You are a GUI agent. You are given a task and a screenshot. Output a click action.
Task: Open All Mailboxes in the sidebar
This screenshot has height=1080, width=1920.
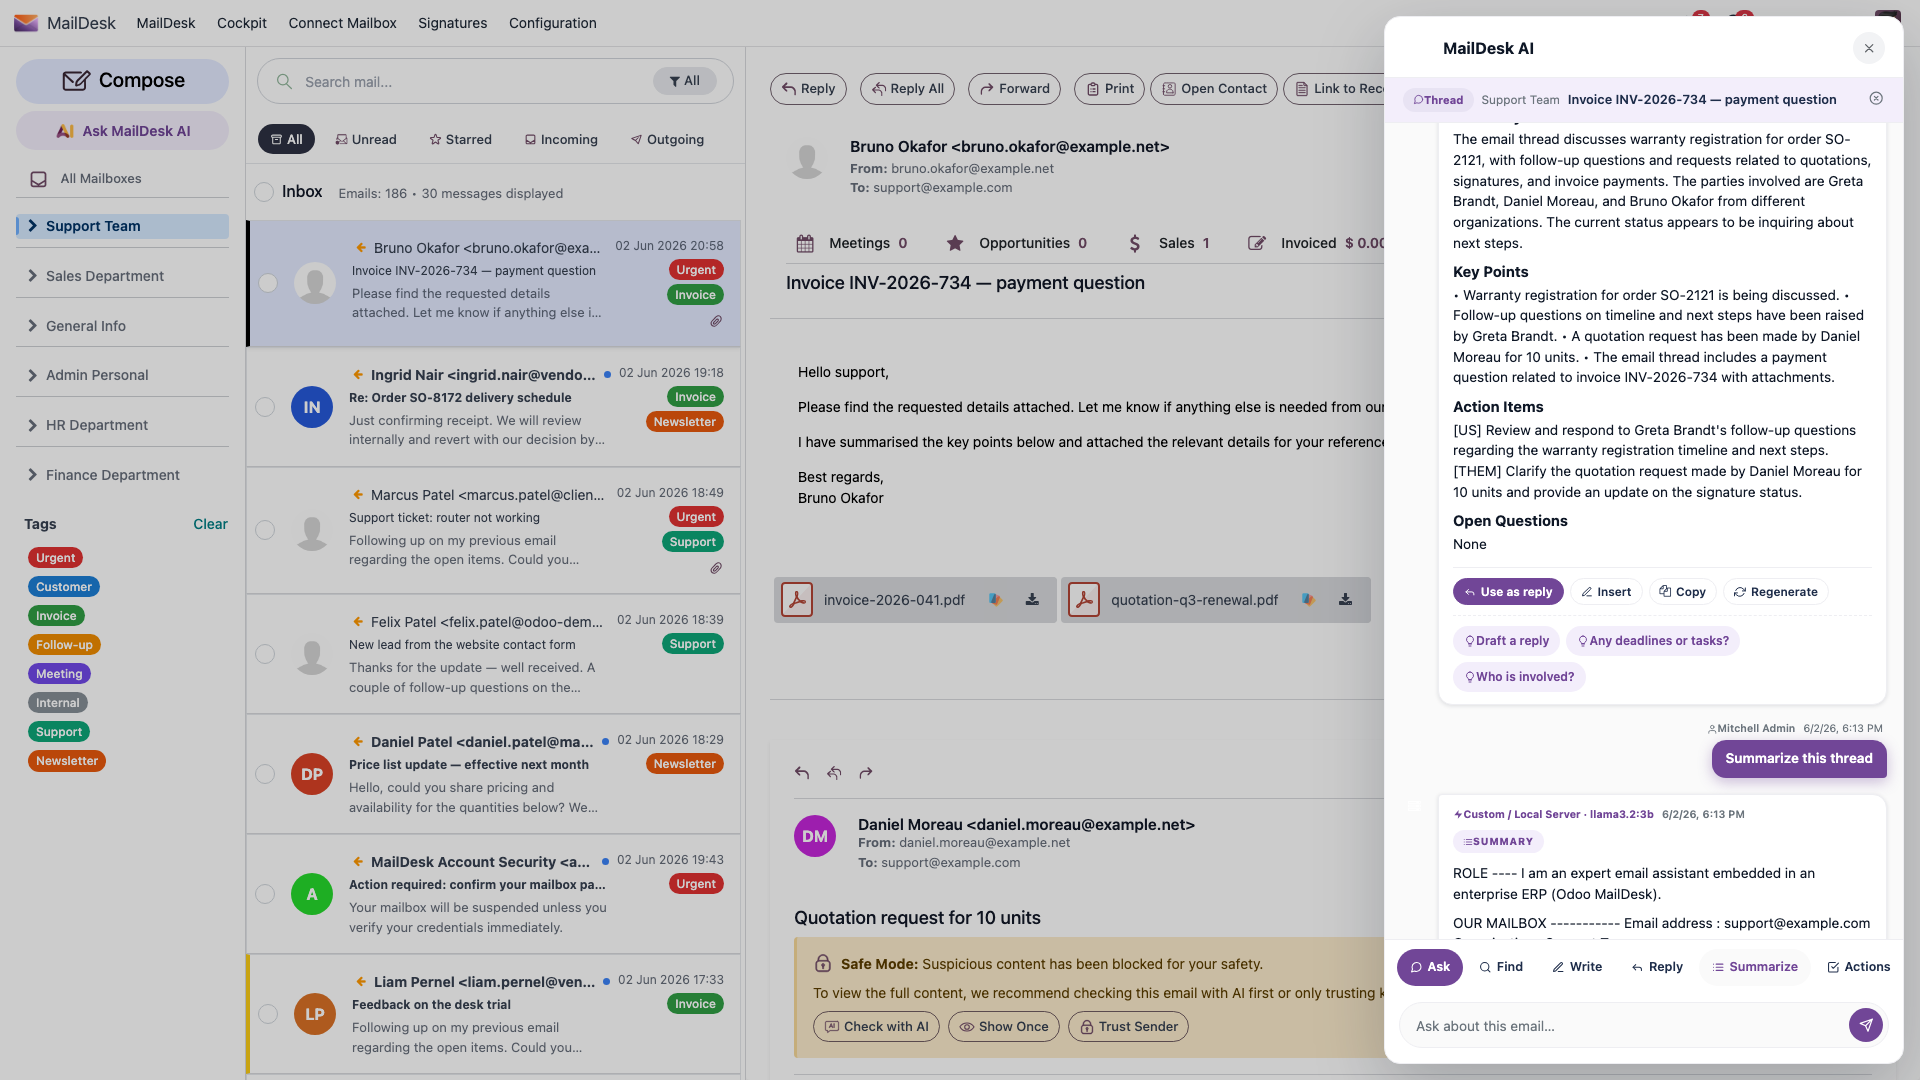point(100,179)
